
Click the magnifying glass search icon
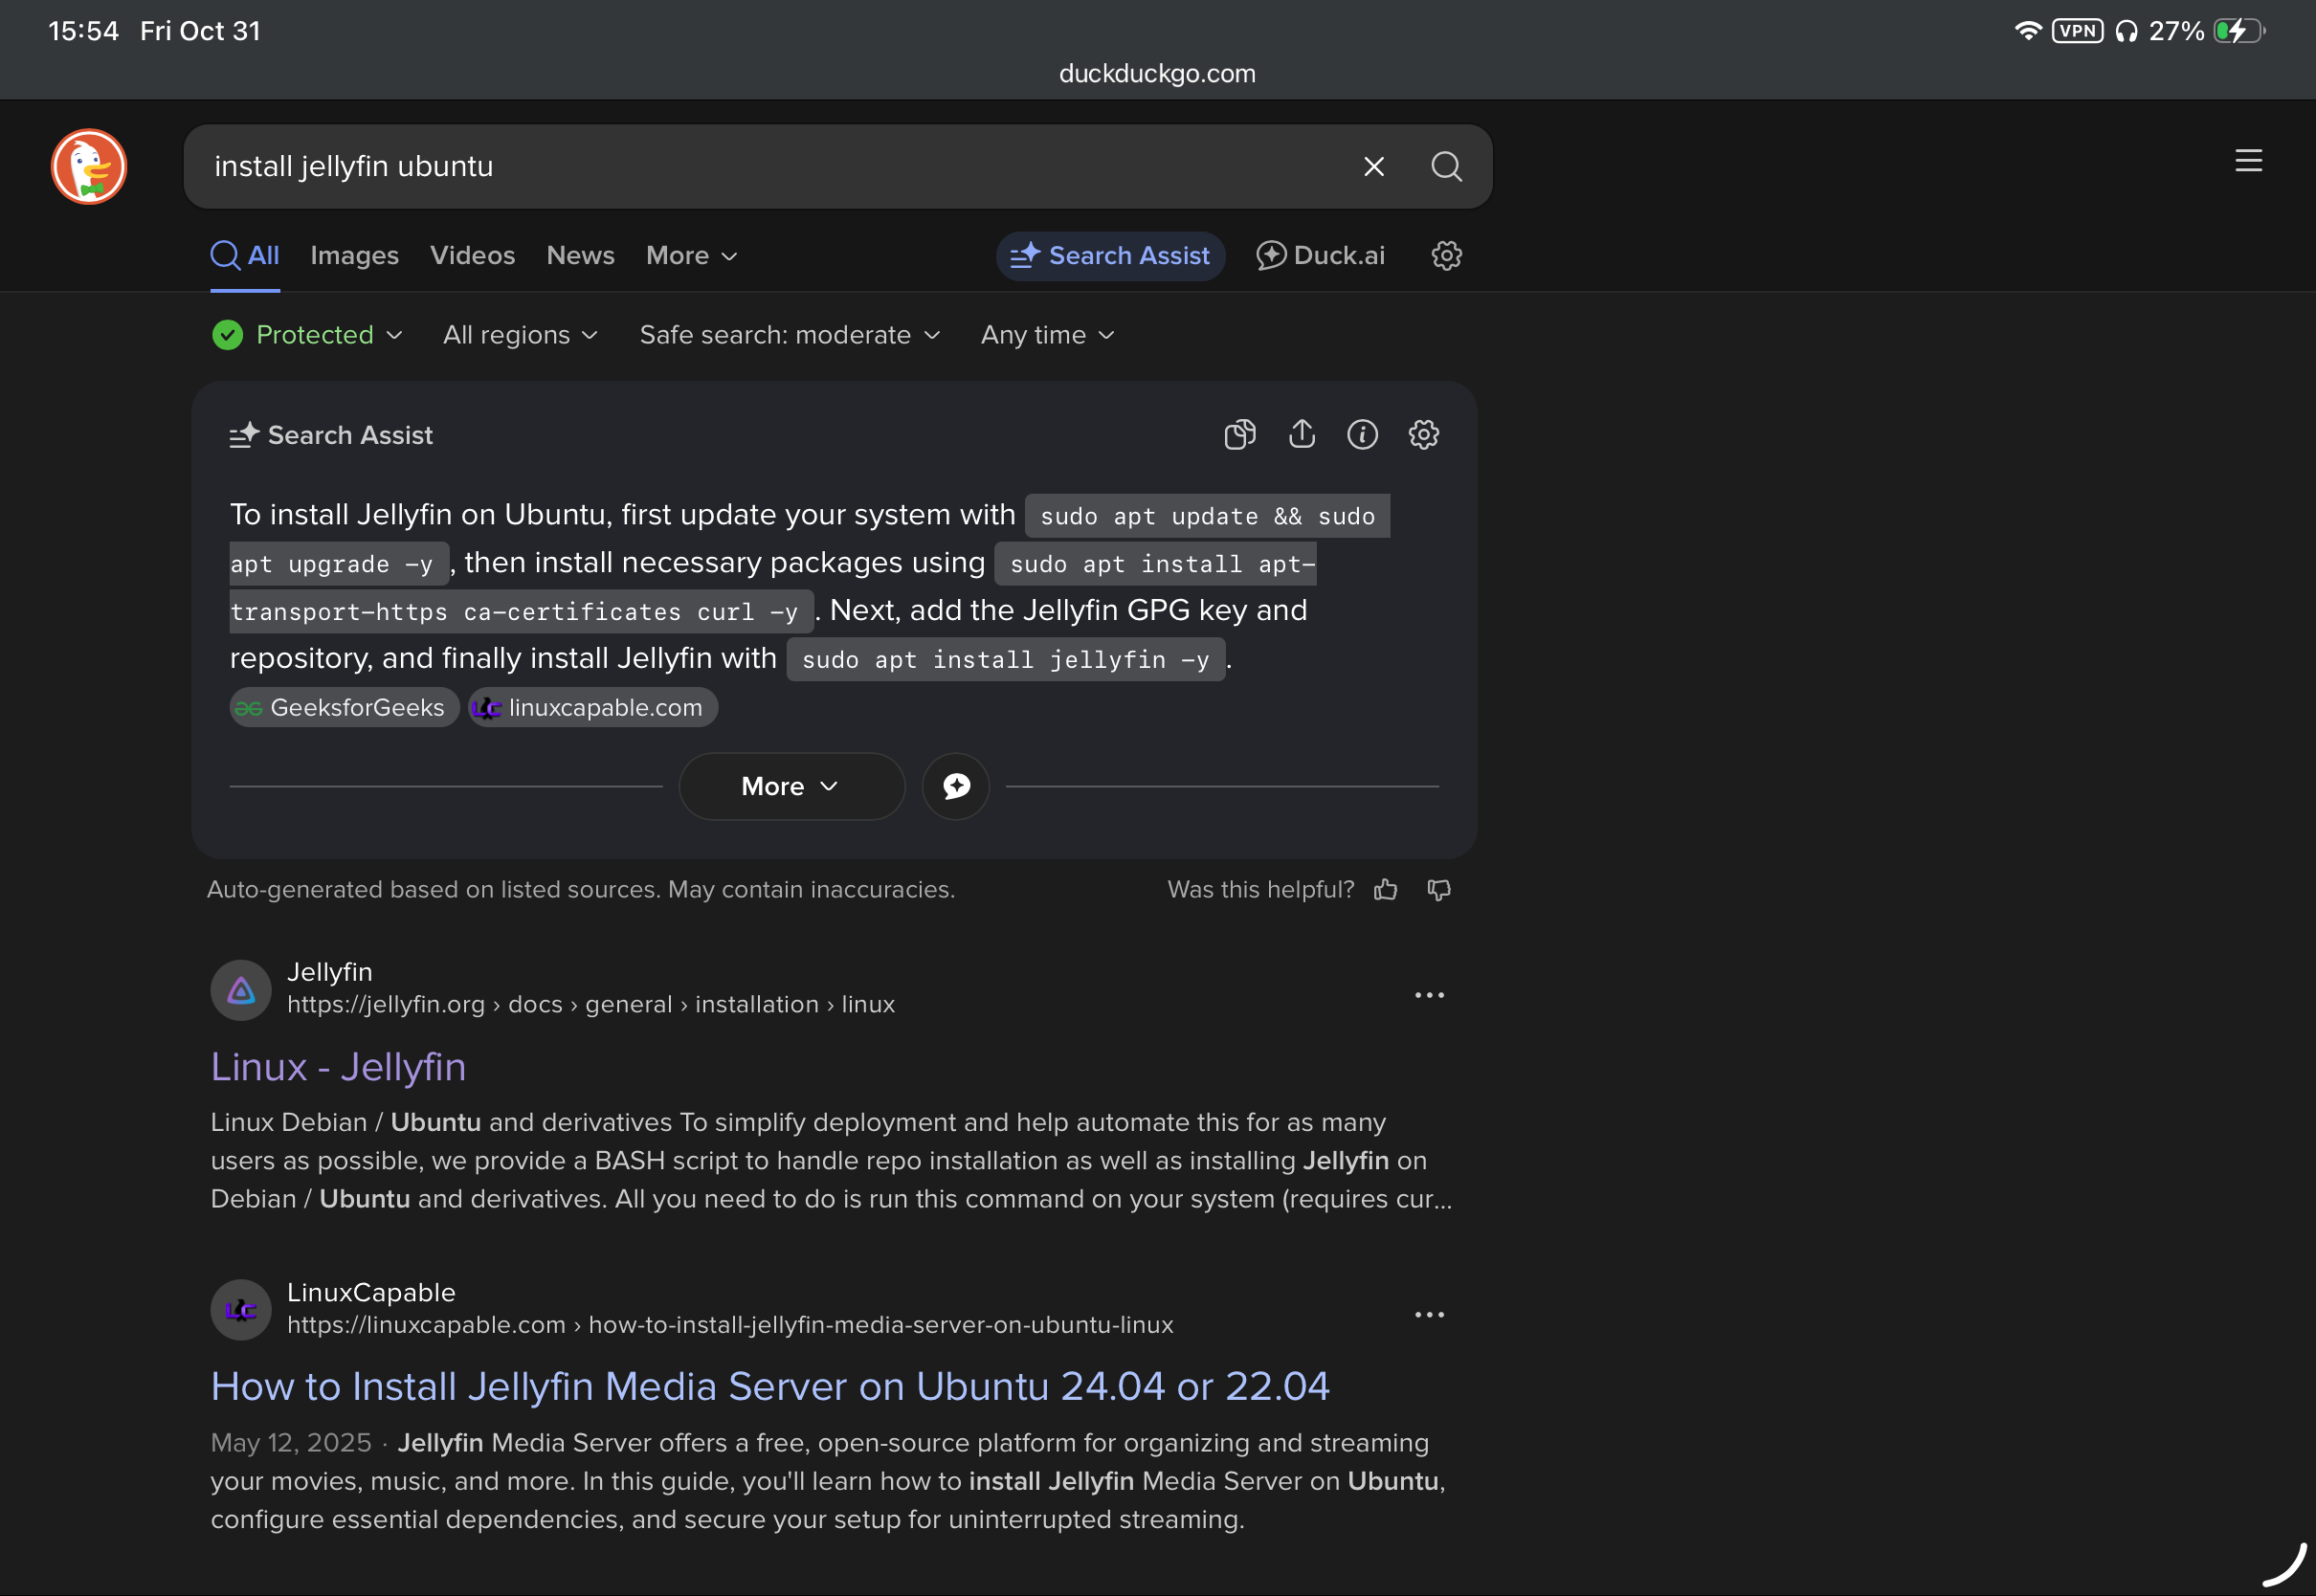coord(1446,166)
